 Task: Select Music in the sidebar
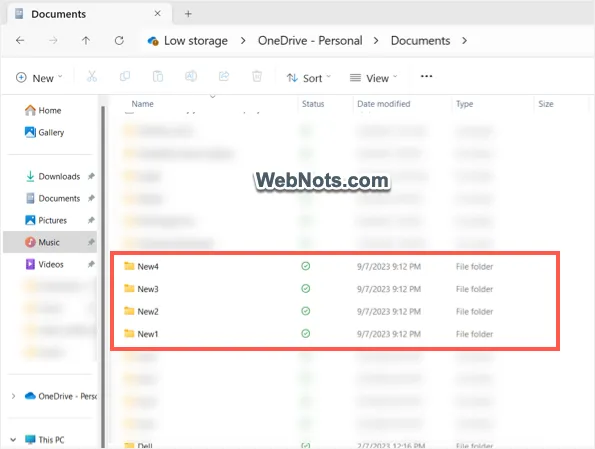(x=50, y=242)
